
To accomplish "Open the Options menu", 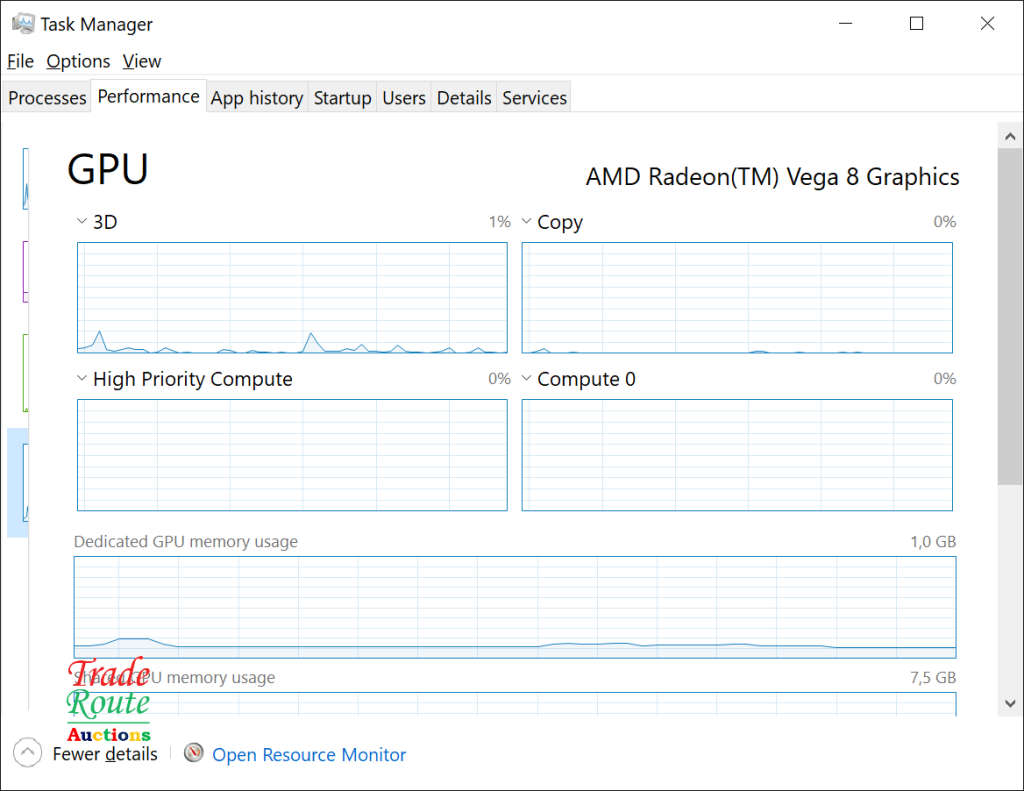I will (x=78, y=61).
